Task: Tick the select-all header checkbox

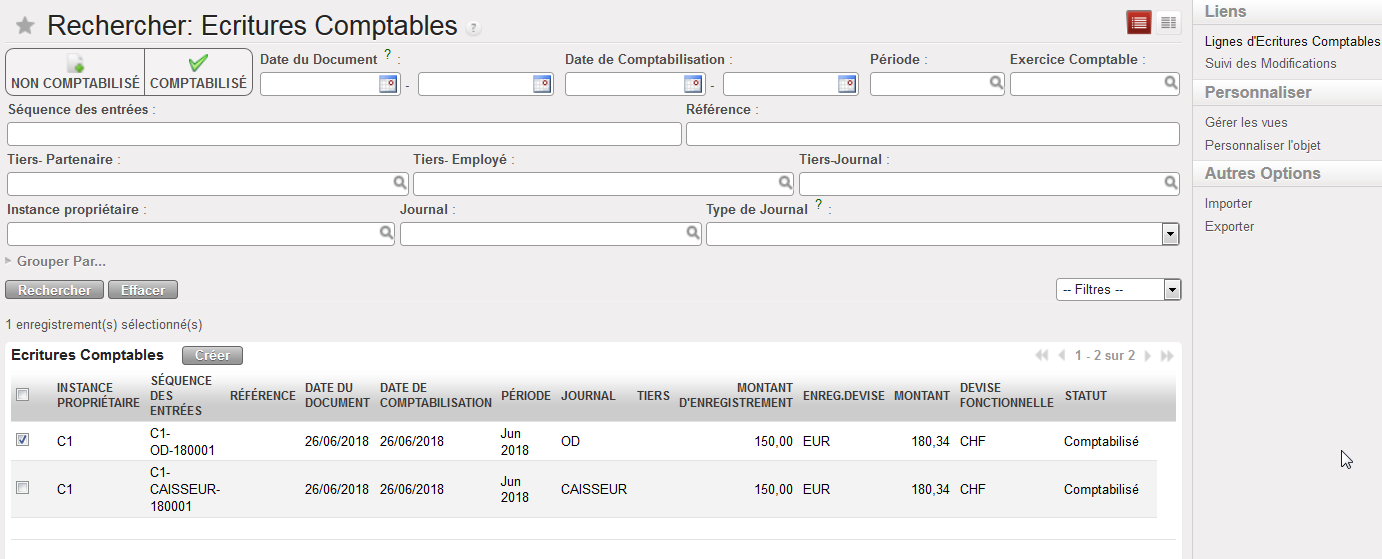Action: pos(23,395)
